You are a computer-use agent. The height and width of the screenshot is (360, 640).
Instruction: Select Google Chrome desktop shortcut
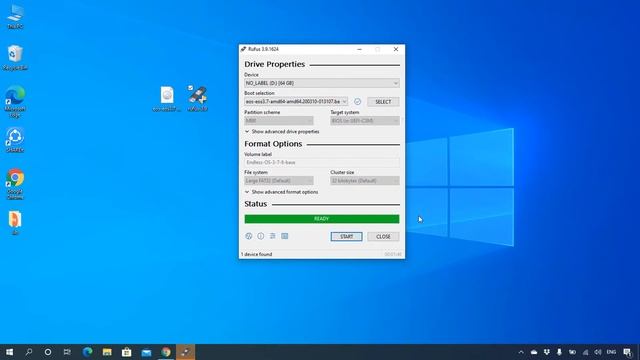tap(15, 184)
